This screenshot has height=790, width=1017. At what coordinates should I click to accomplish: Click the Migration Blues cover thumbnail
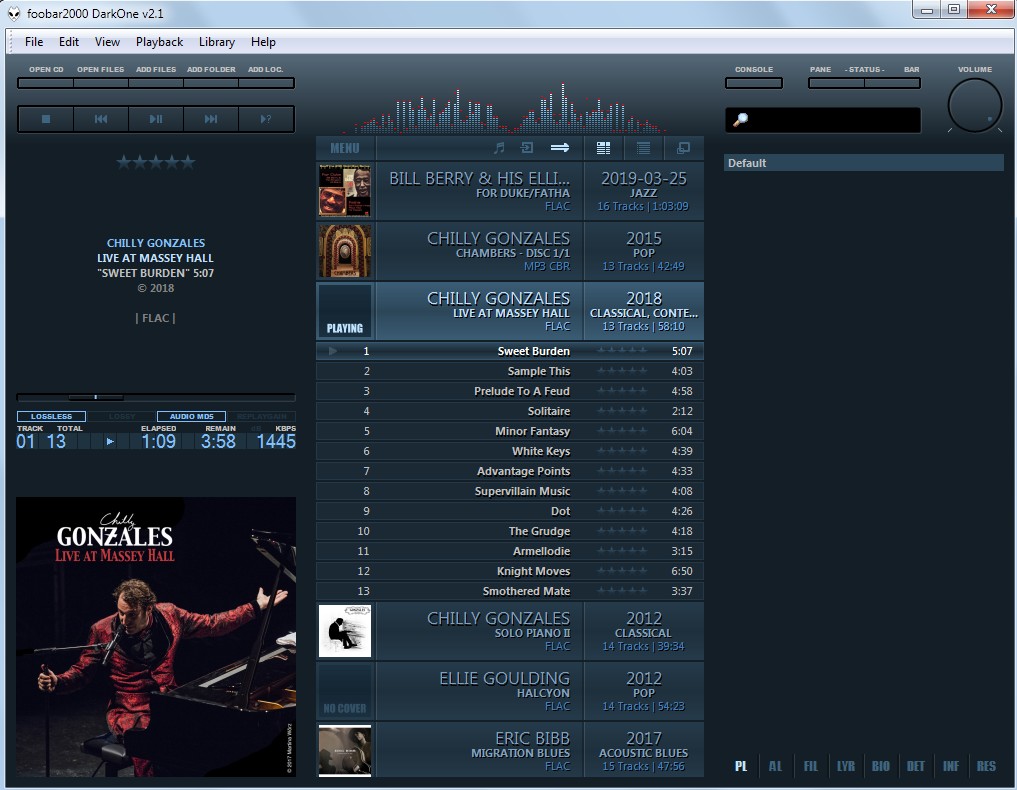pos(345,750)
